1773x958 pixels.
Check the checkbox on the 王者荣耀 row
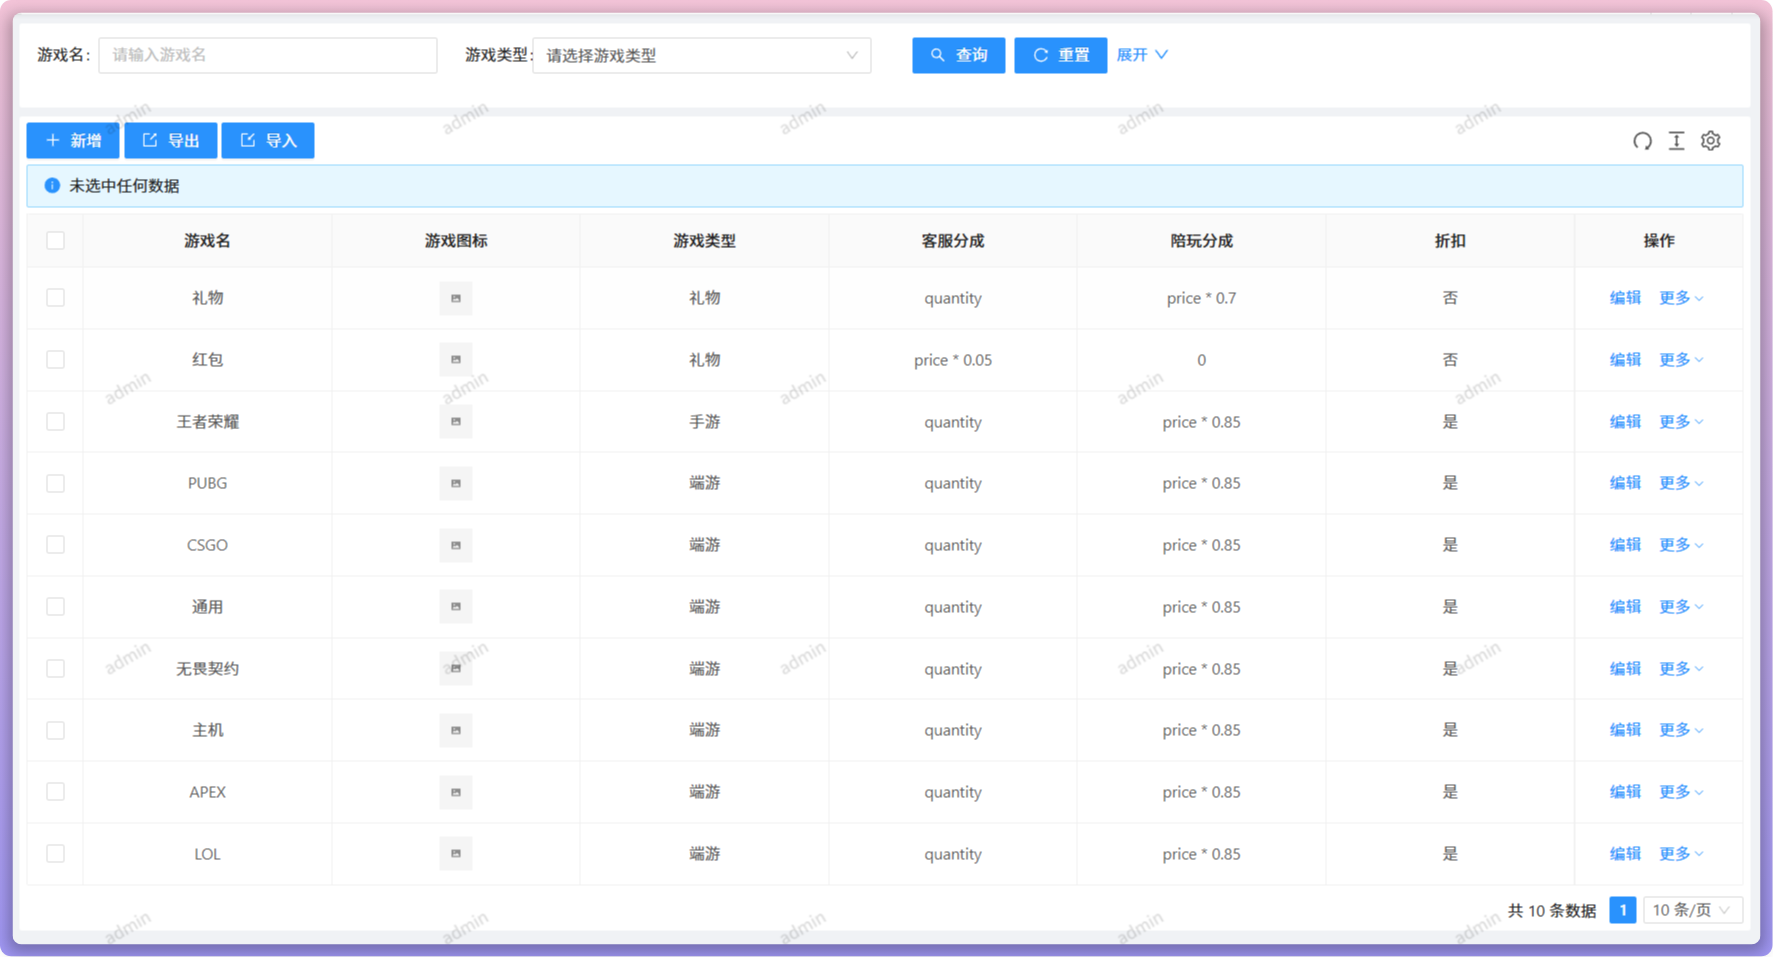55,421
